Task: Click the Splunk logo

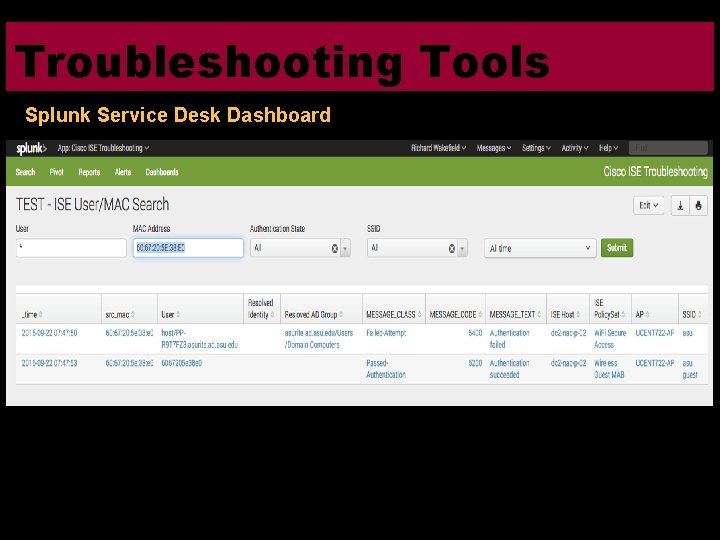Action: point(31,148)
